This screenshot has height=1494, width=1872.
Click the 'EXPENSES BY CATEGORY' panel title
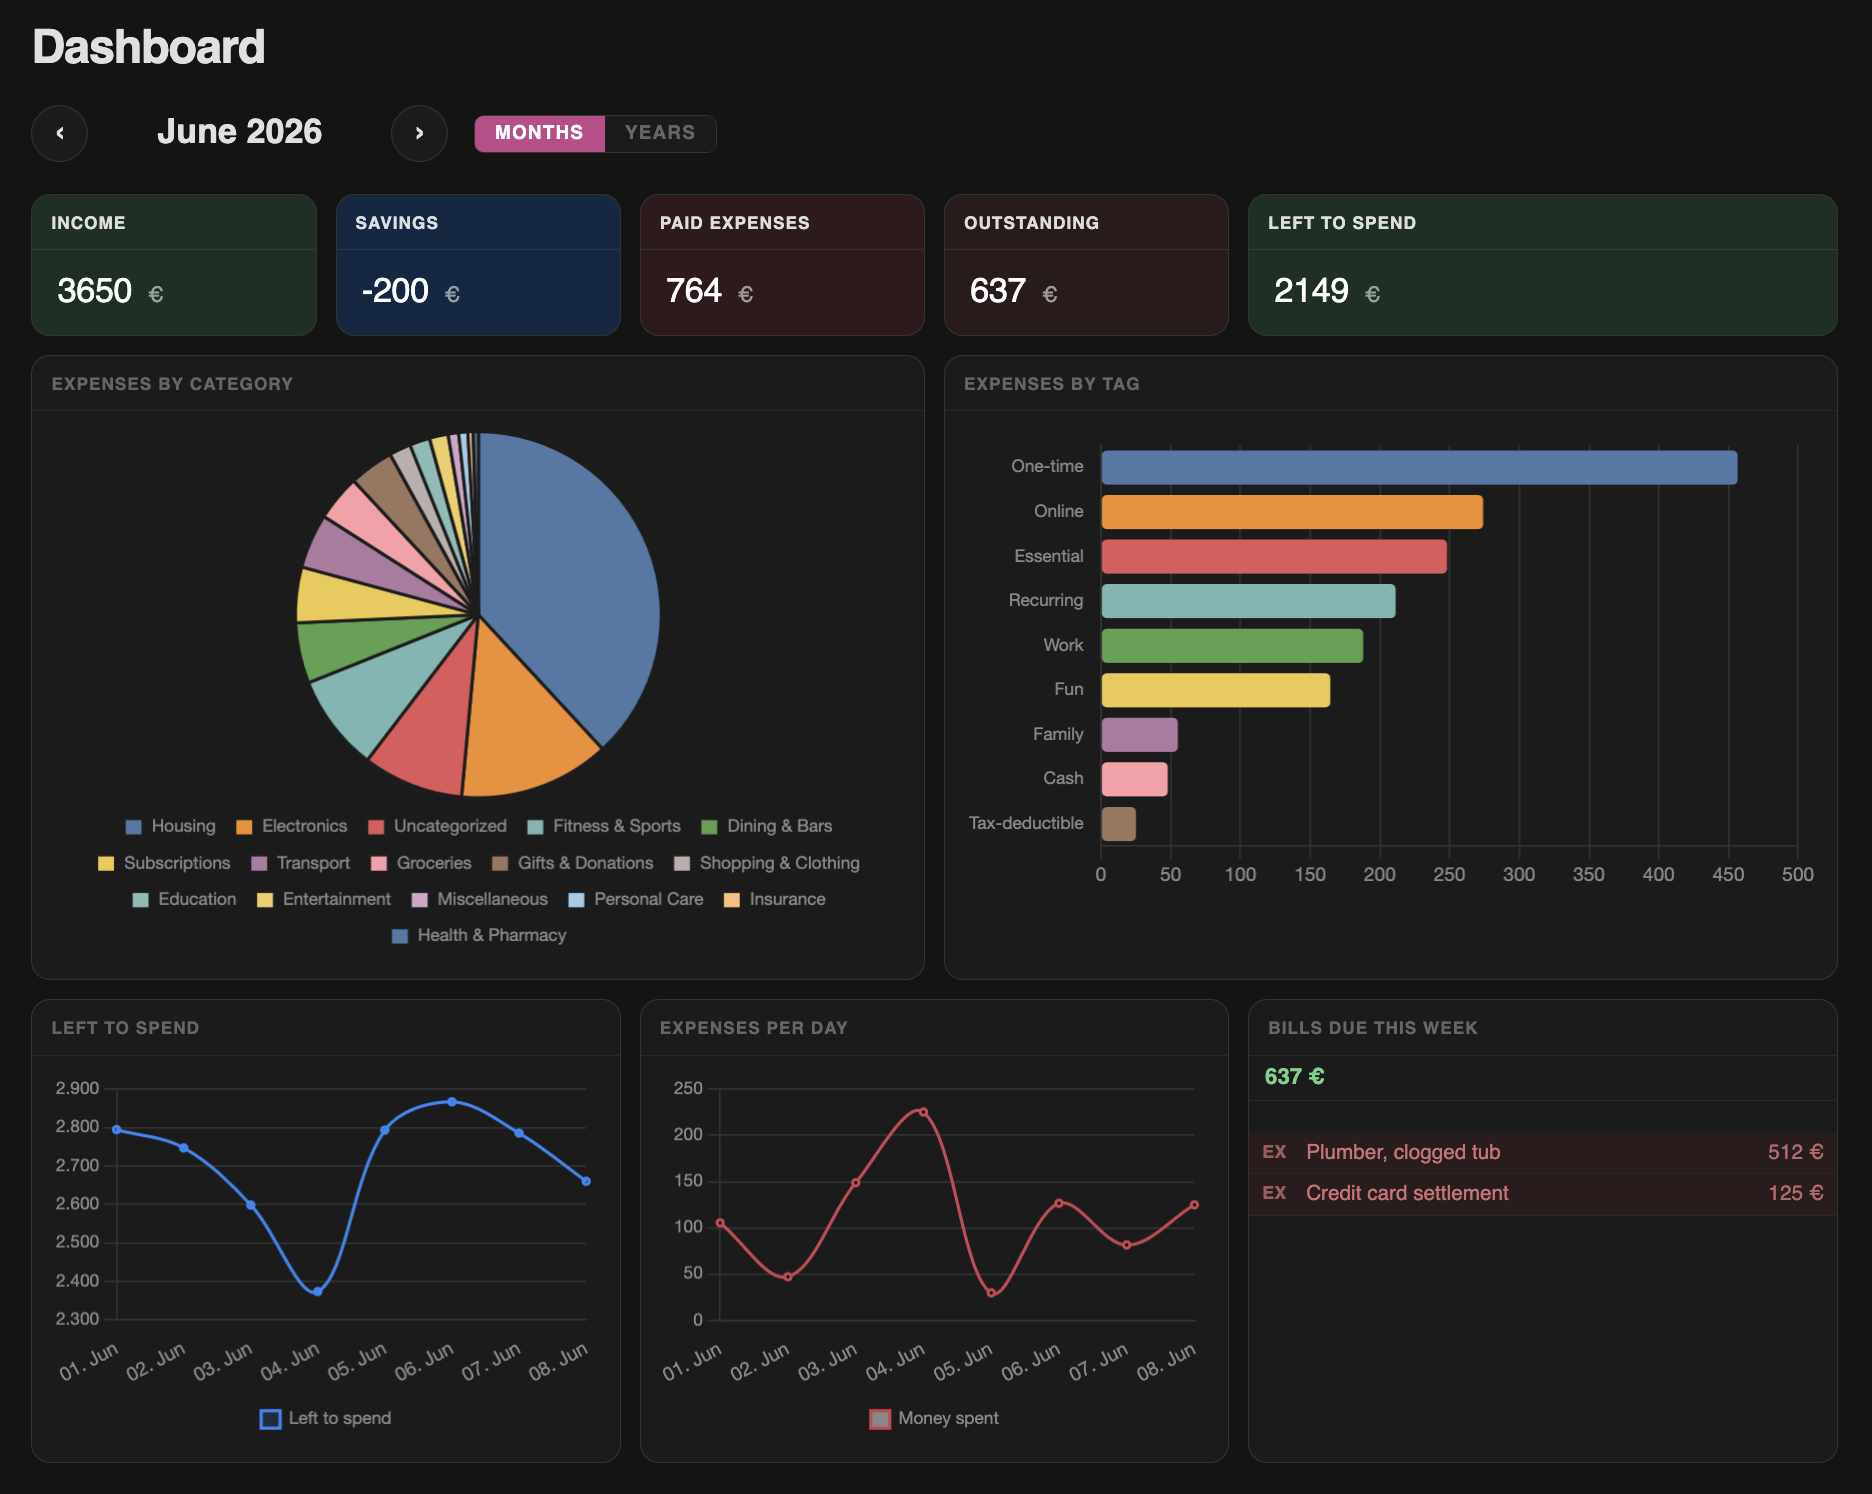(172, 384)
